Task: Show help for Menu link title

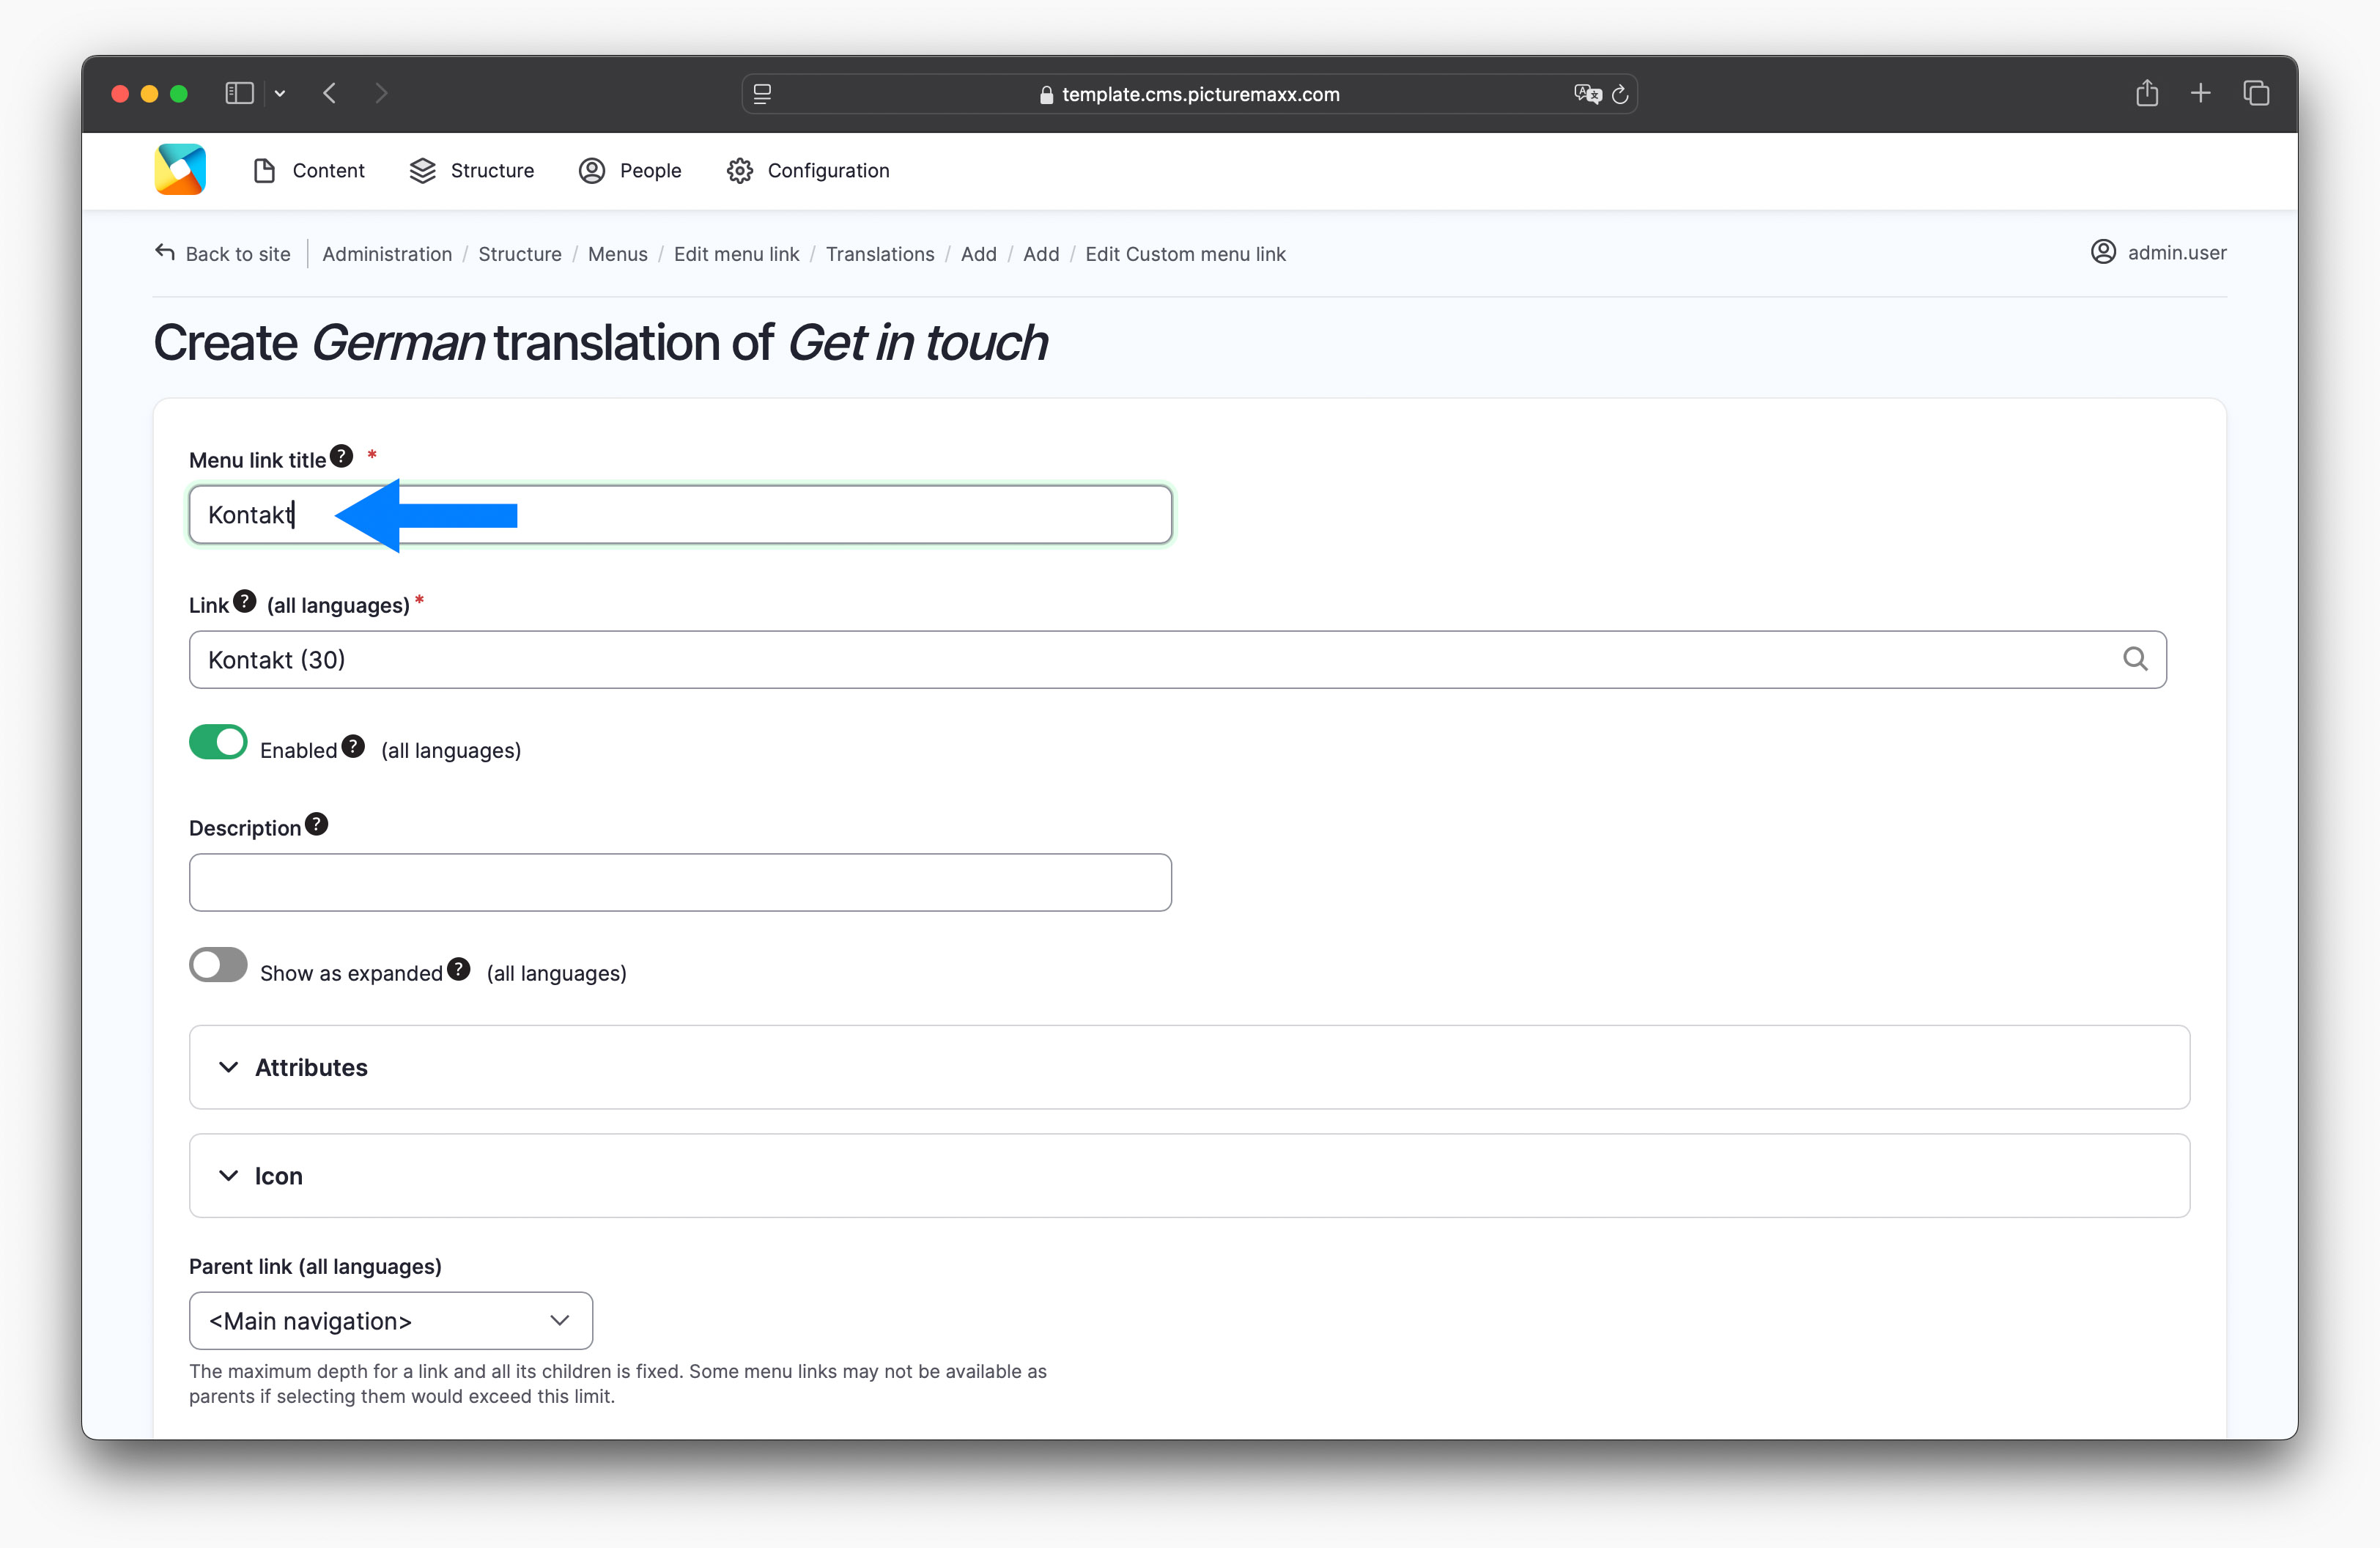Action: pyautogui.click(x=342, y=457)
